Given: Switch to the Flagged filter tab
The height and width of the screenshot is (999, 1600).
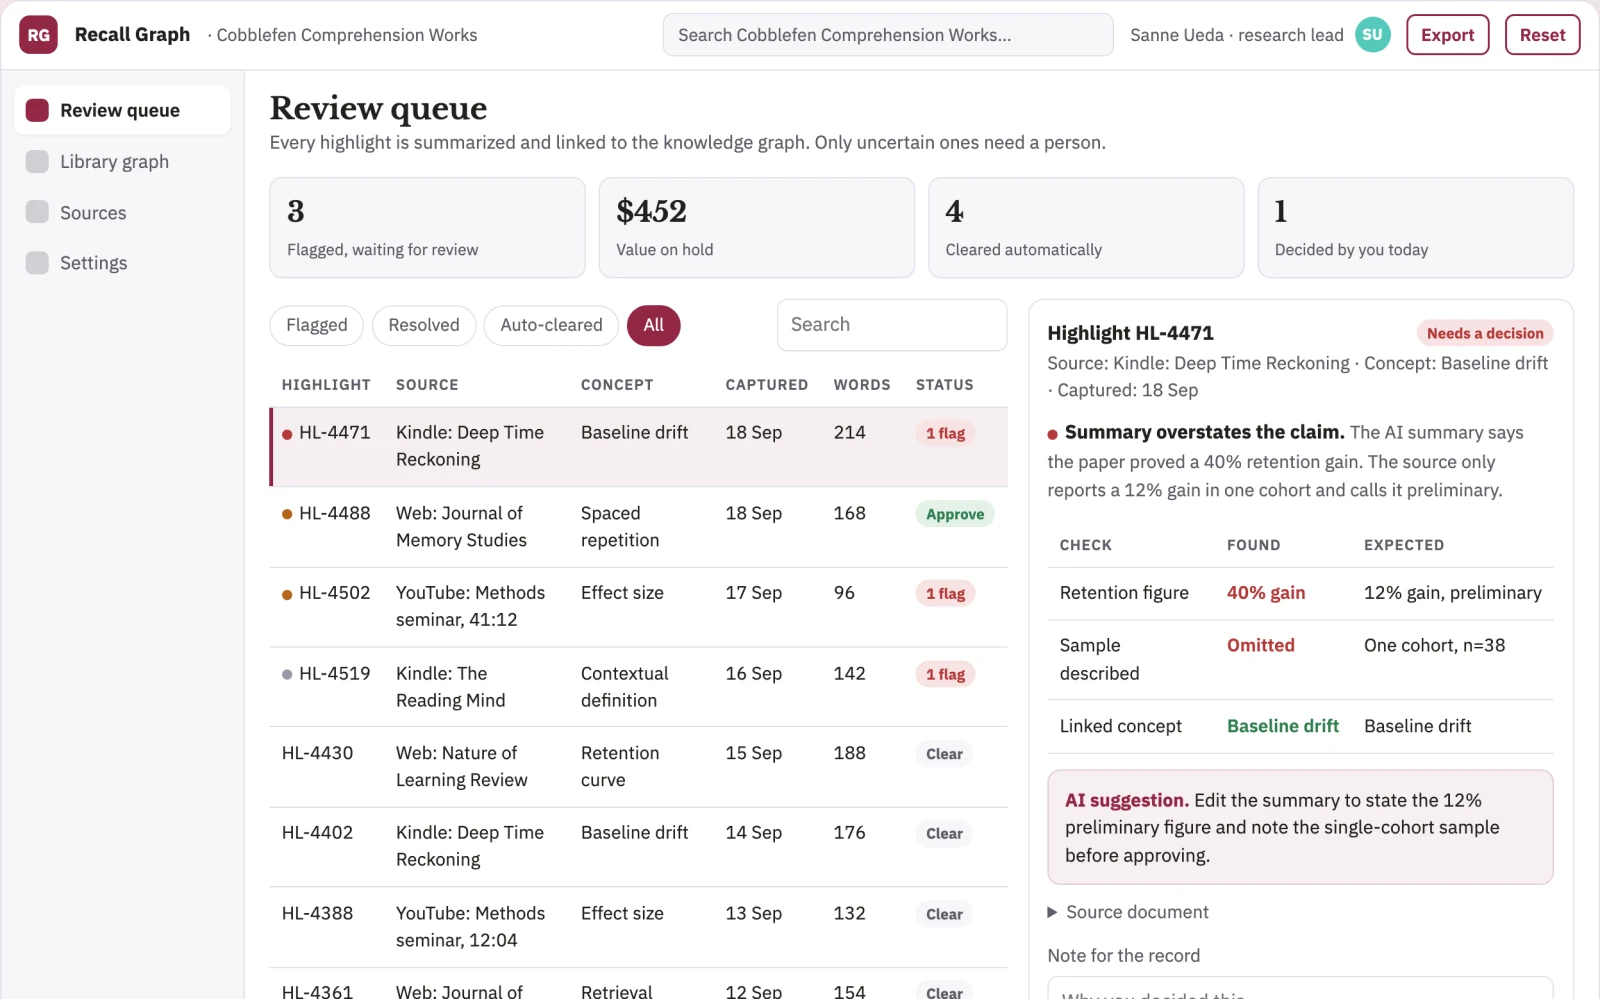Looking at the screenshot, I should (316, 325).
